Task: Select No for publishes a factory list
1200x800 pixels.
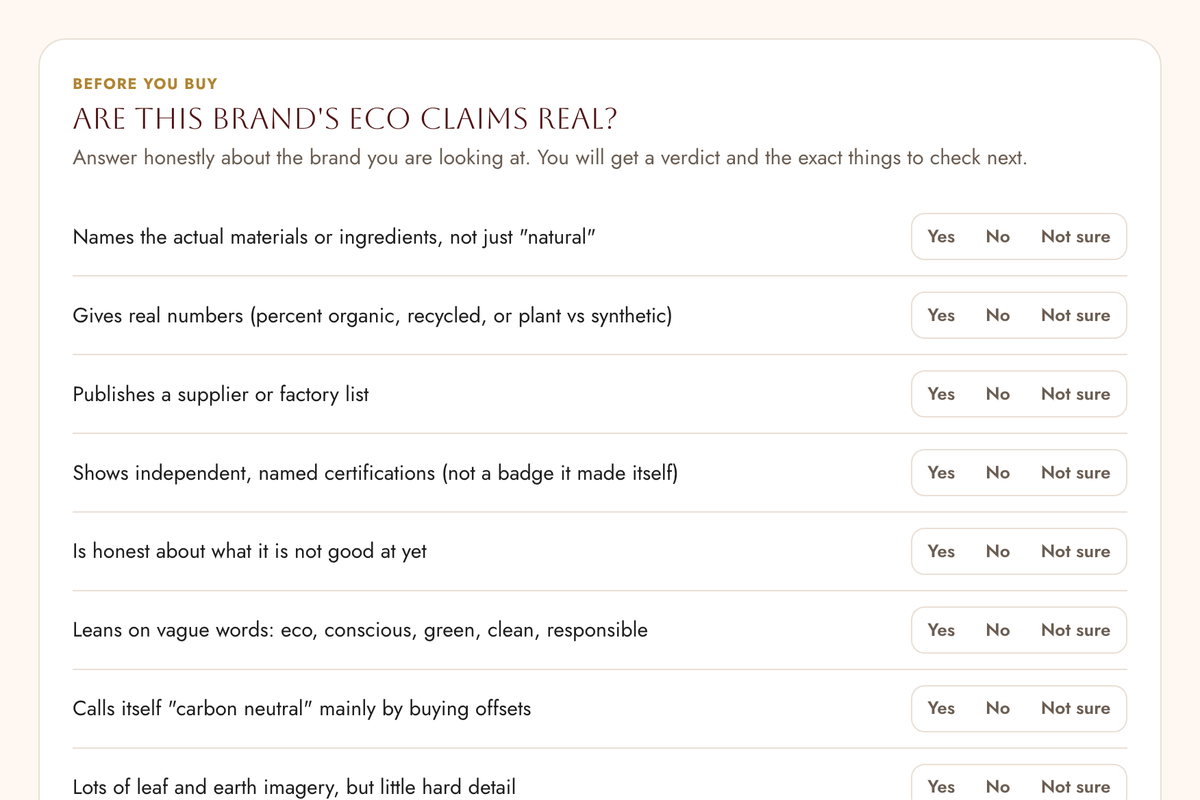Action: [x=998, y=394]
